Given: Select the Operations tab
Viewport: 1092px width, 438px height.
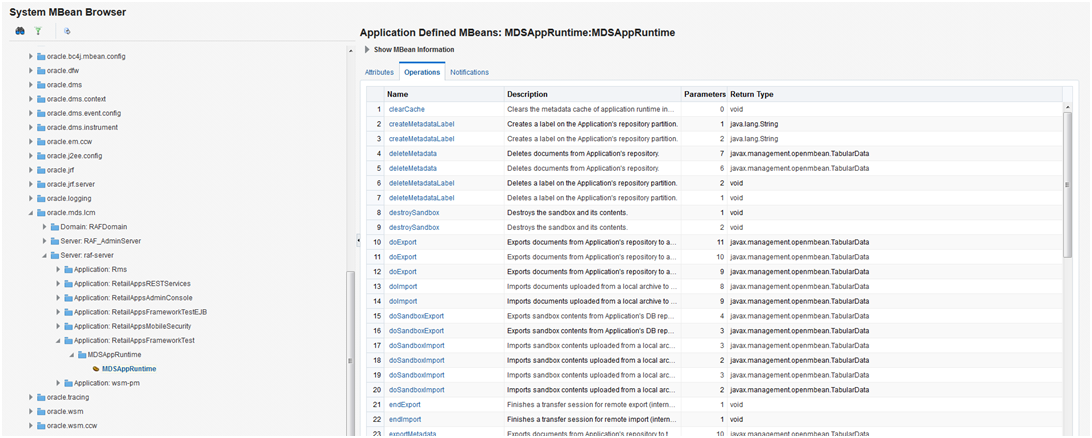Looking at the screenshot, I should click(422, 72).
